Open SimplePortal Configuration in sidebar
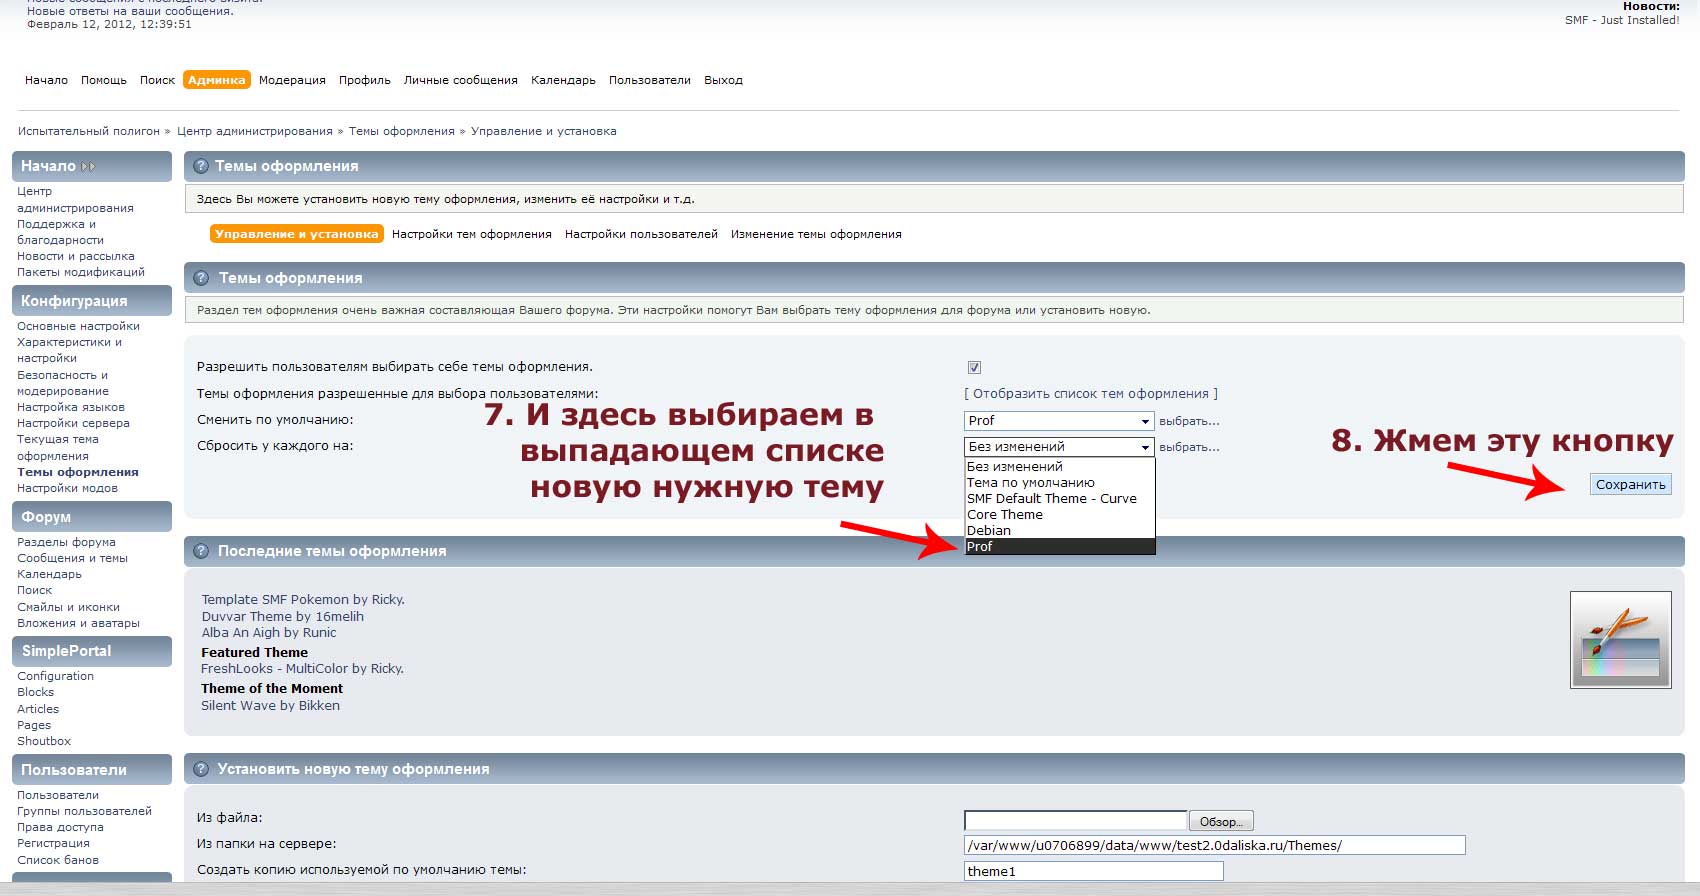 (55, 677)
